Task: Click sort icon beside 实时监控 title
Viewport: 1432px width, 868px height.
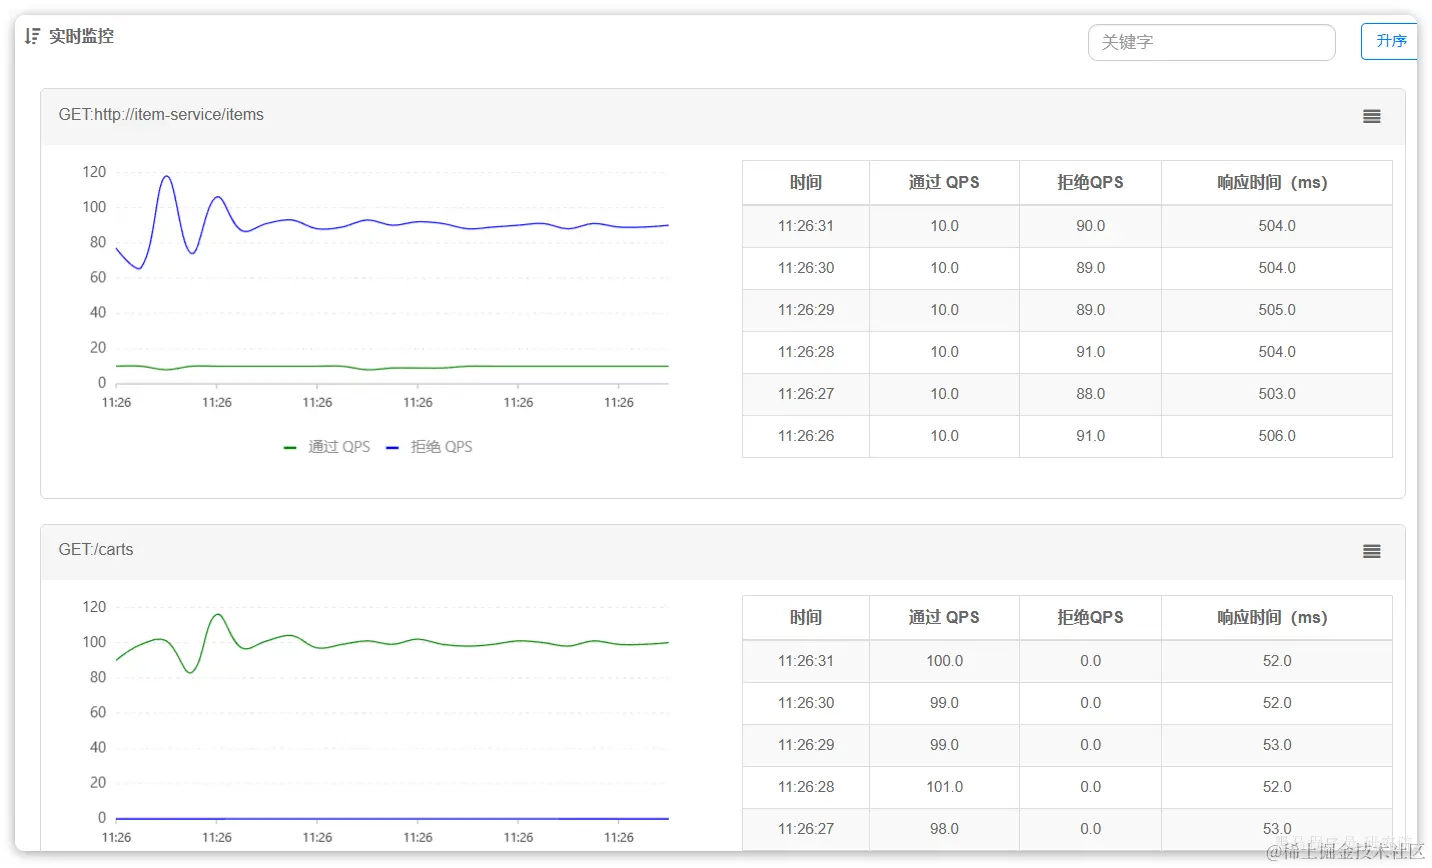Action: tap(33, 36)
